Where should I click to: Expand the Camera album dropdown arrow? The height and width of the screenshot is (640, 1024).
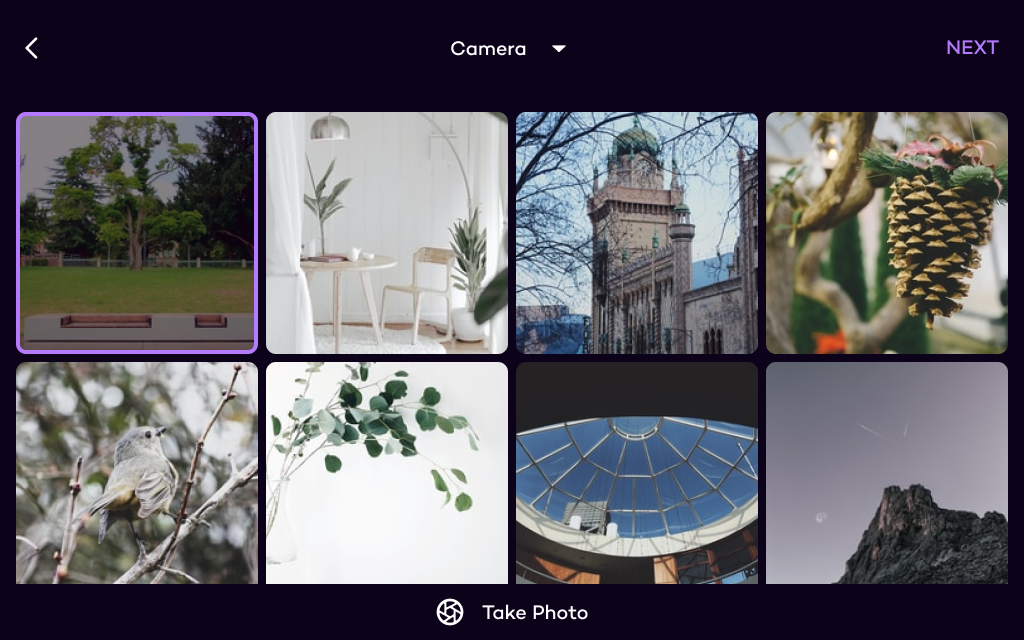click(x=559, y=48)
